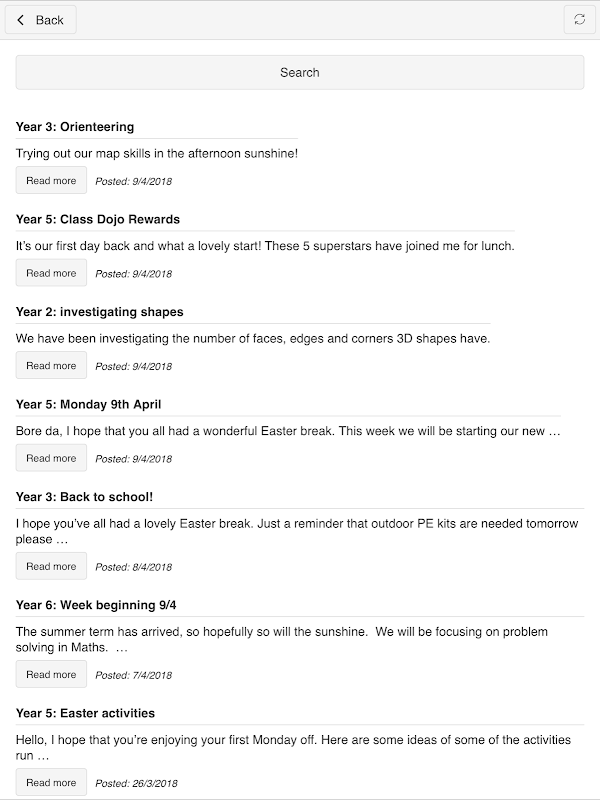Go back using the Back button
600x800 pixels.
[41, 20]
